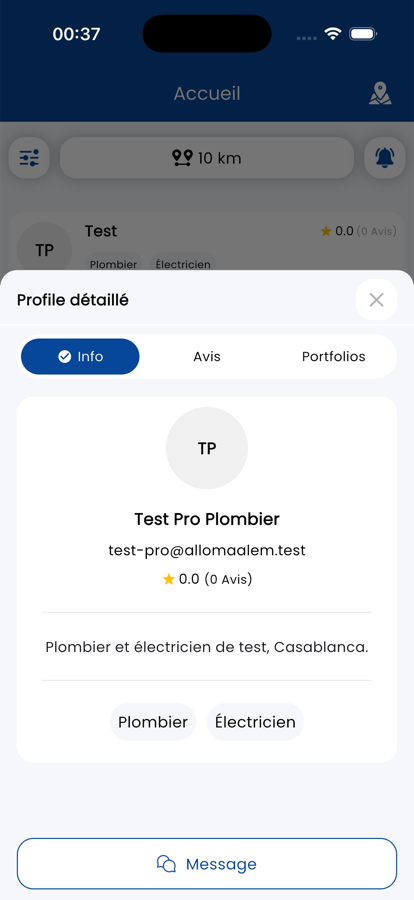Close the Profile détaillé sheet
Image resolution: width=414 pixels, height=900 pixels.
coord(376,300)
